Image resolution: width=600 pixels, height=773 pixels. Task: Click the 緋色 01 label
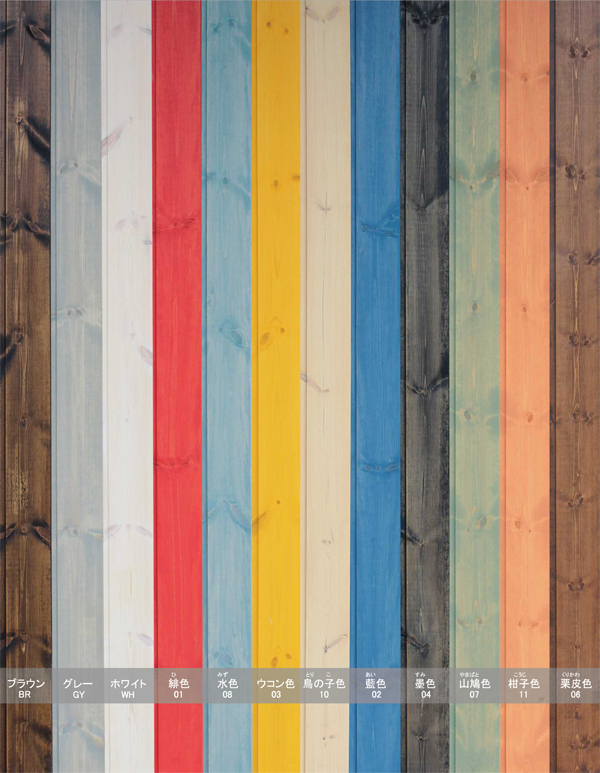coord(177,687)
